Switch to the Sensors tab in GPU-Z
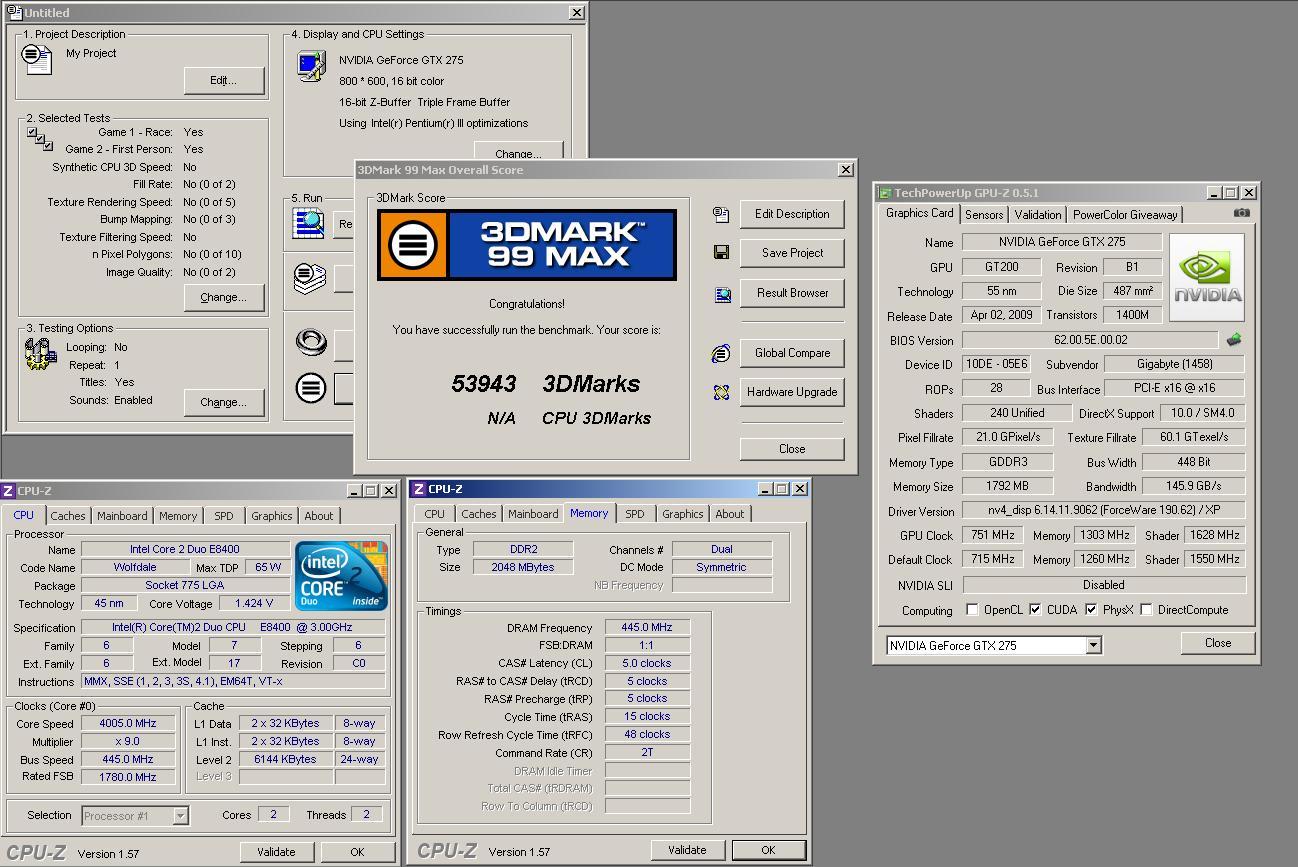This screenshot has width=1298, height=867. click(984, 214)
